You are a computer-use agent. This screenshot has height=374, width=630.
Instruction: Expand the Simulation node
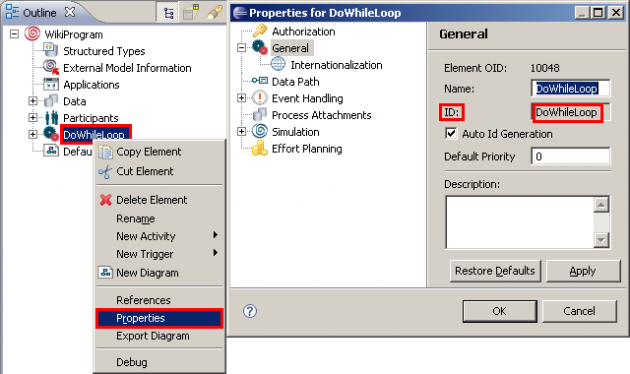pos(241,131)
